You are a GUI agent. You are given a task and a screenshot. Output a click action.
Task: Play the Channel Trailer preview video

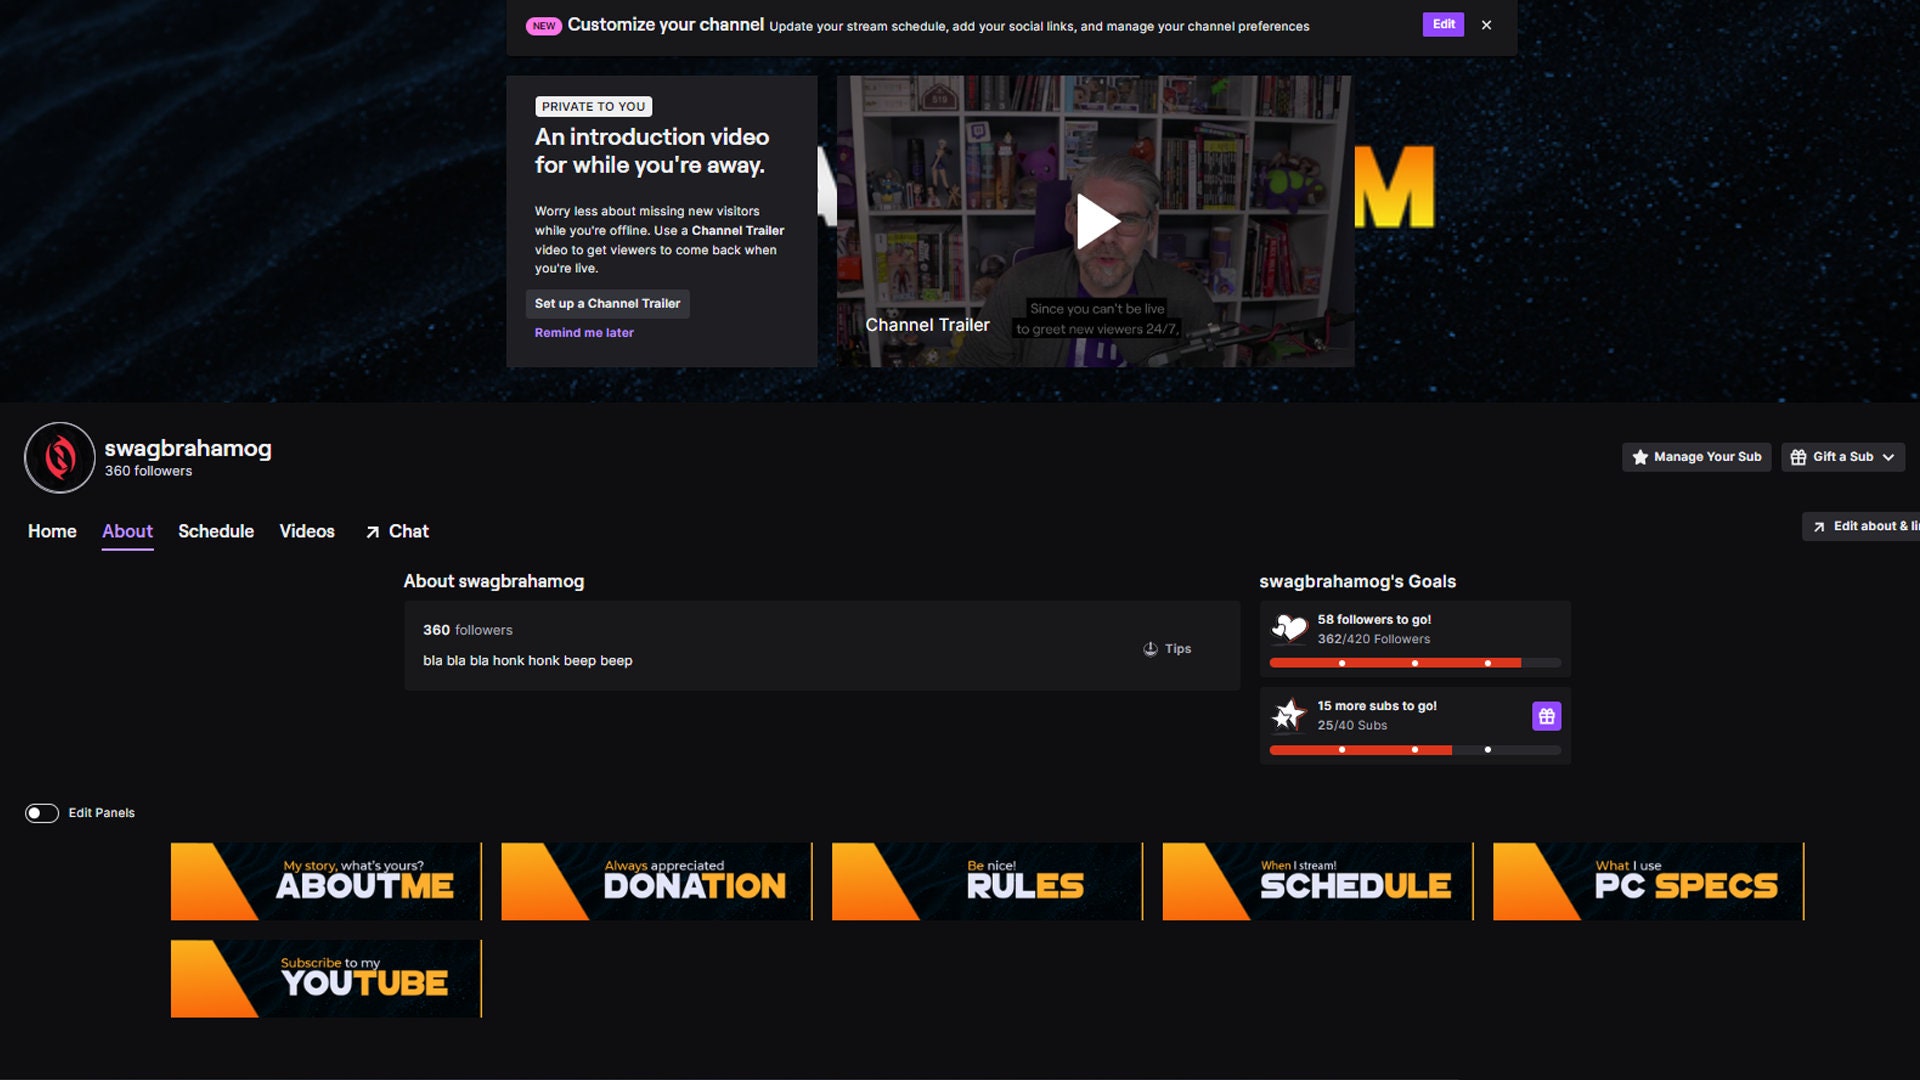coord(1097,221)
